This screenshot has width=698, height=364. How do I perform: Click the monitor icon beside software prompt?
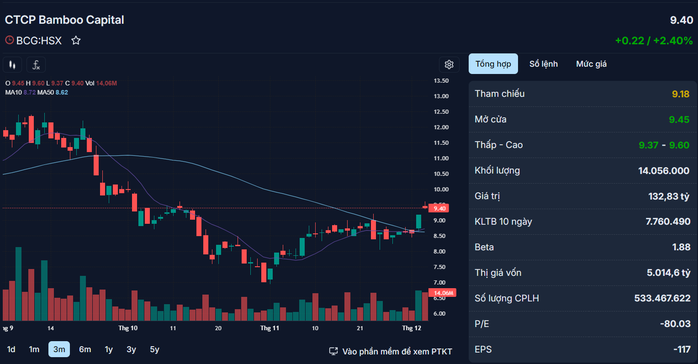click(333, 352)
